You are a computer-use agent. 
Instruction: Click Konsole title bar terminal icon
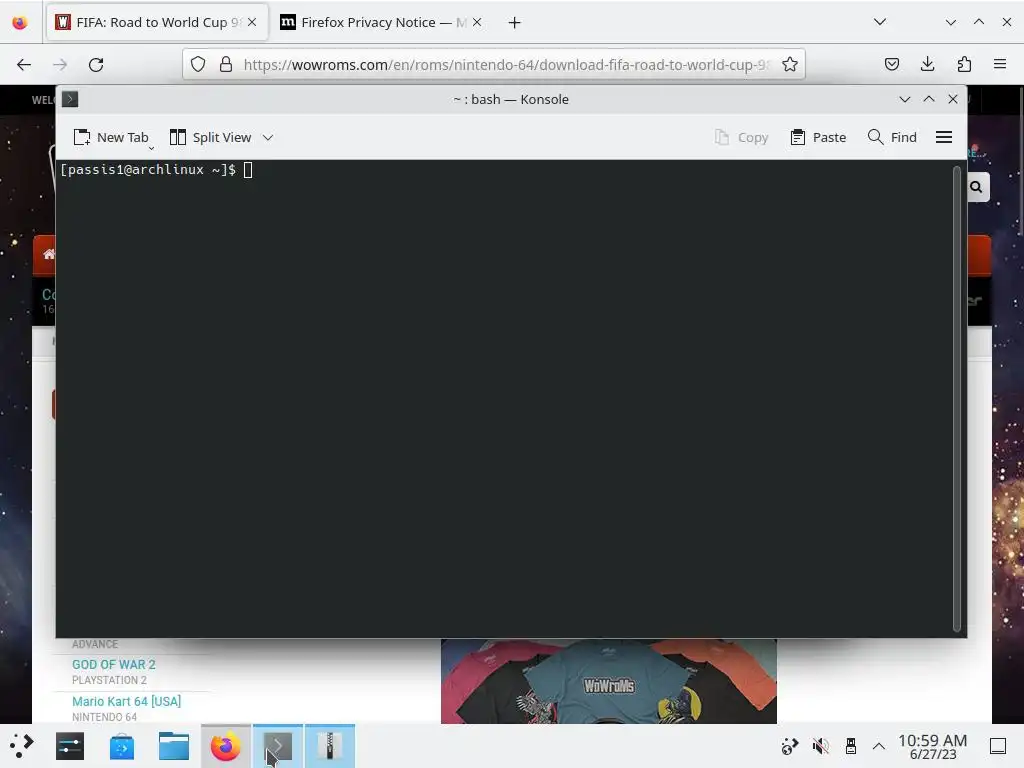70,99
